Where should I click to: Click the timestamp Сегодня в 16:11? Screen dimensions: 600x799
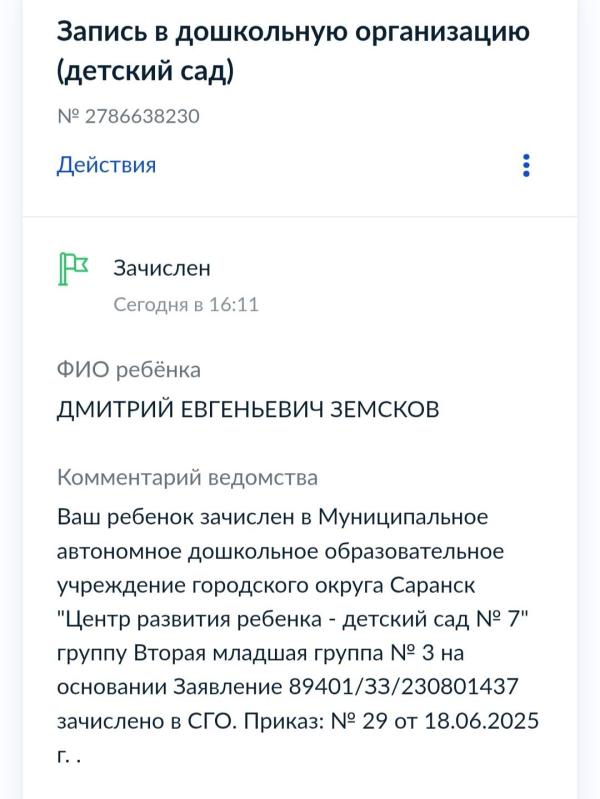point(186,304)
